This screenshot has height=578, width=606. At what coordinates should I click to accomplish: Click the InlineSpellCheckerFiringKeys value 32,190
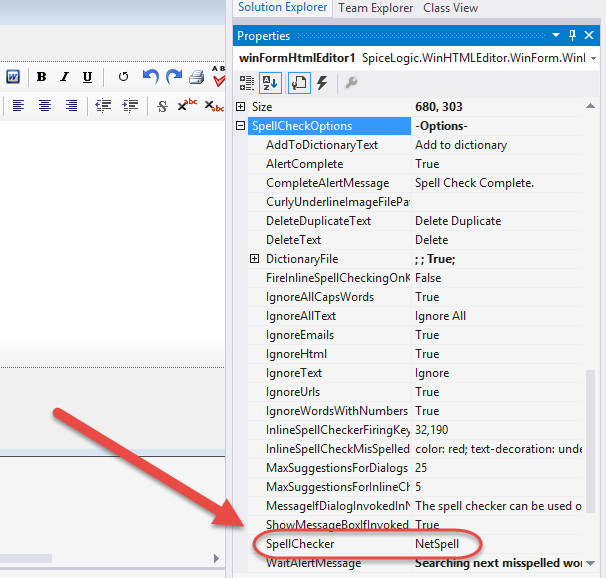coord(497,430)
